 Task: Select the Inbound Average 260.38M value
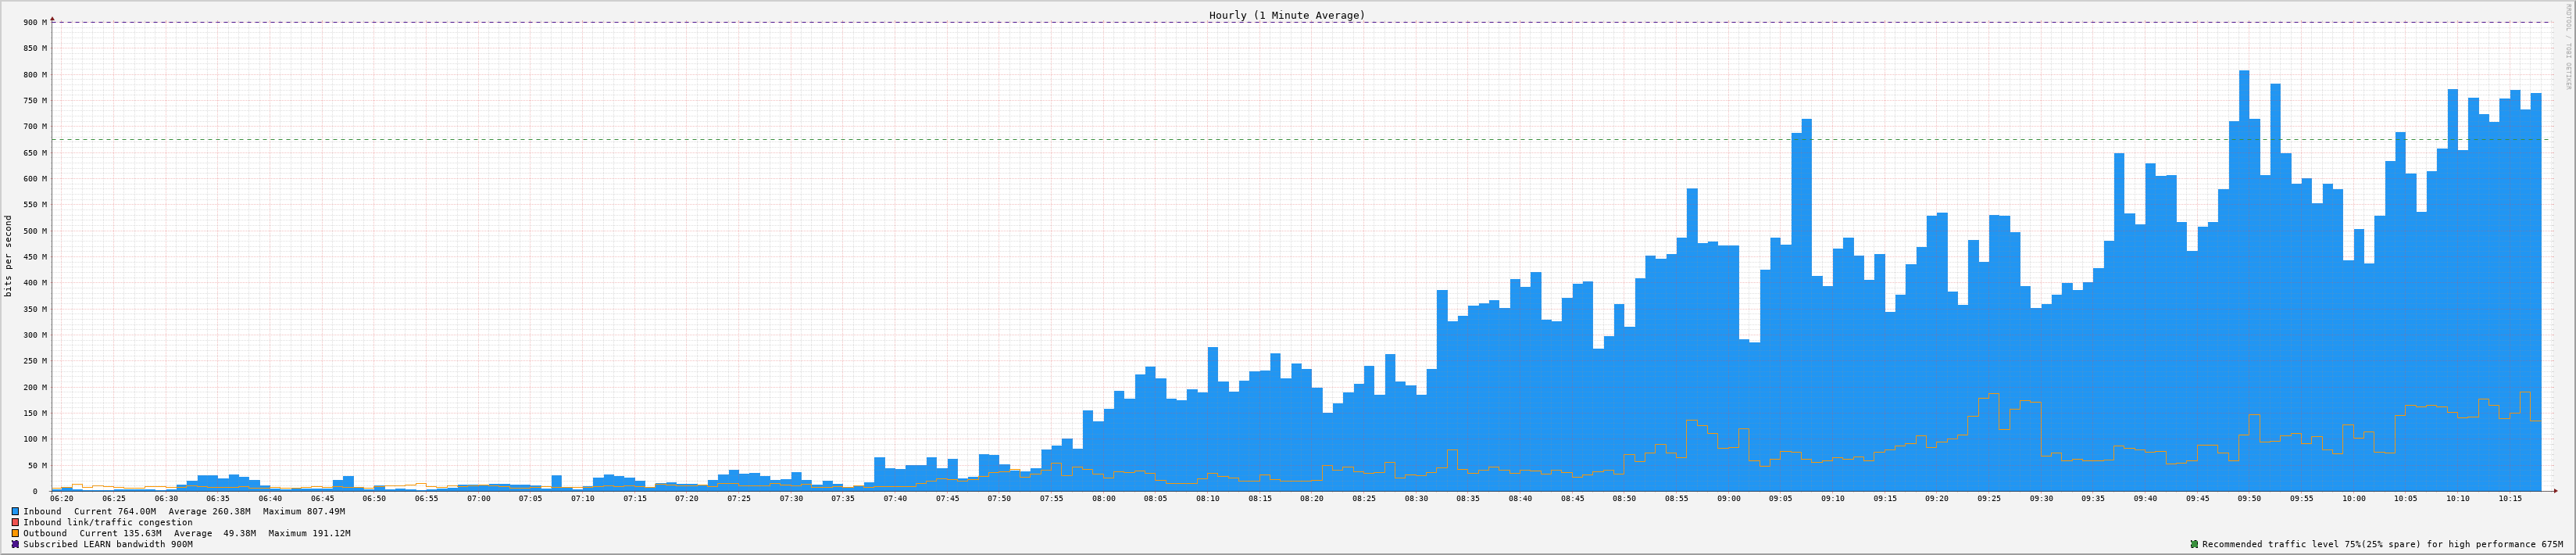tap(231, 511)
